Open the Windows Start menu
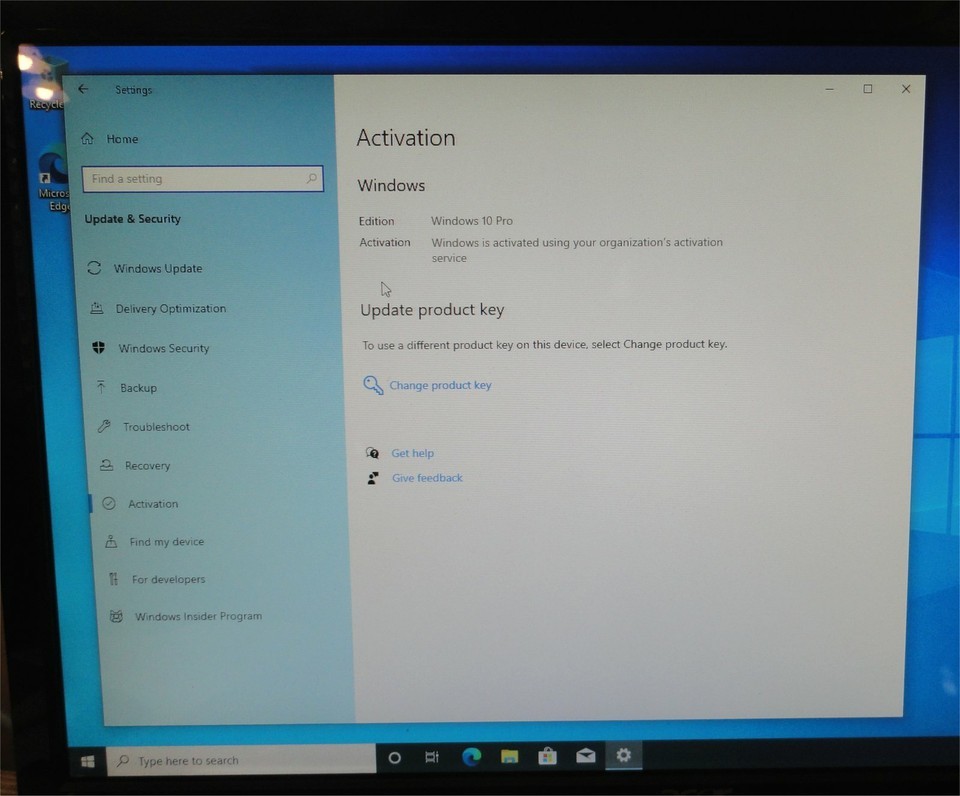The width and height of the screenshot is (960, 796). coord(87,761)
